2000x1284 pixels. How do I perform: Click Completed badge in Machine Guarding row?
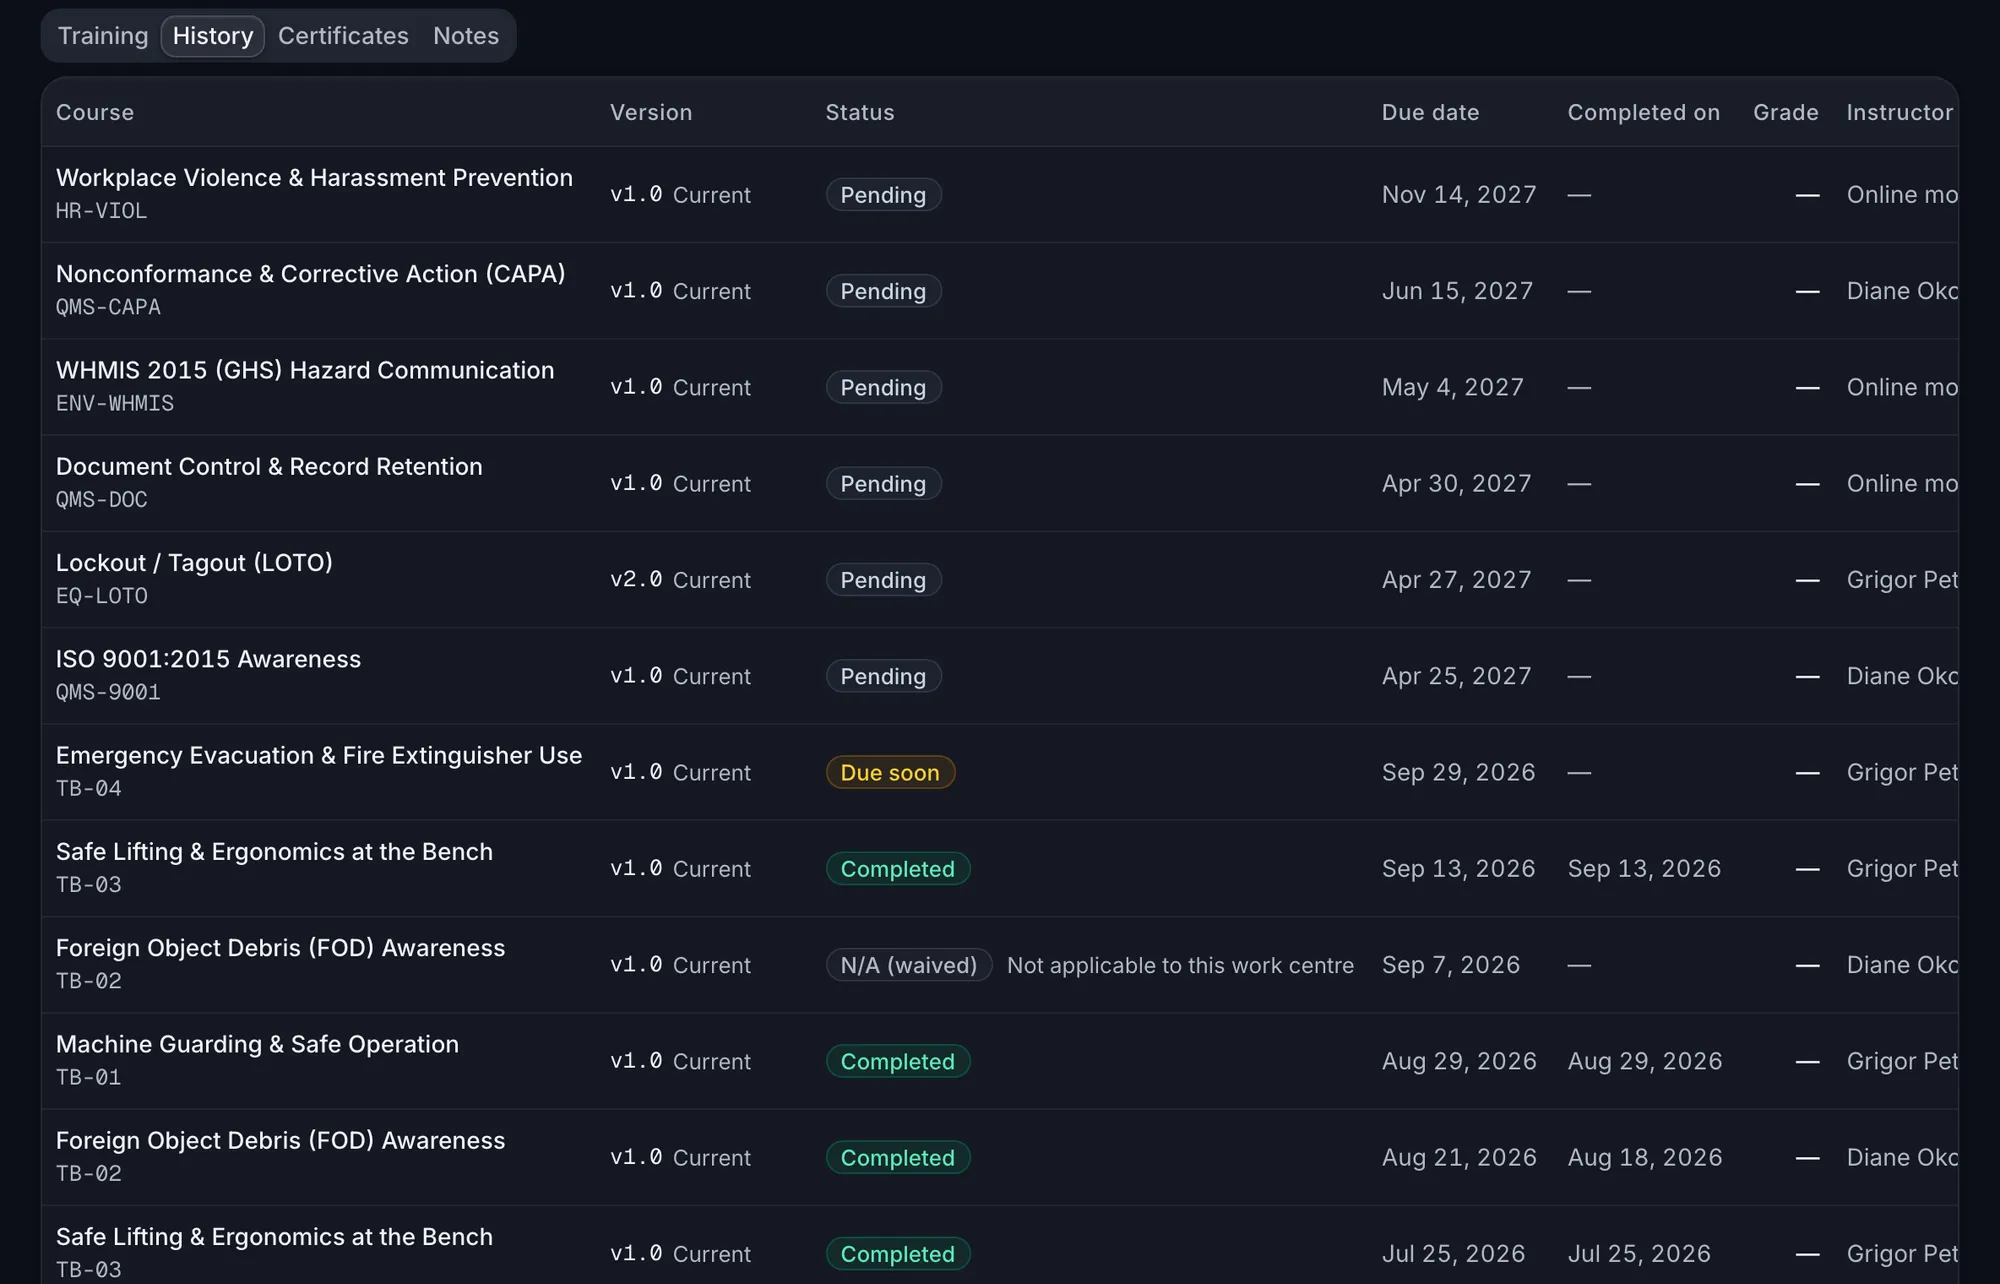point(897,1061)
